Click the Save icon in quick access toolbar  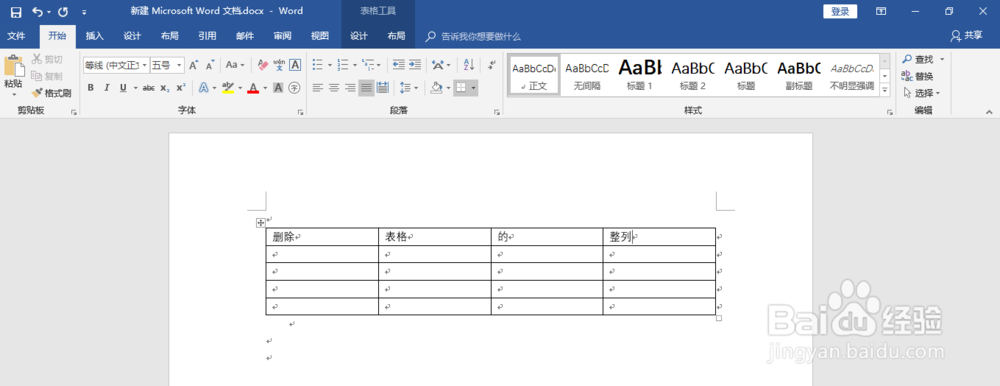[16, 11]
